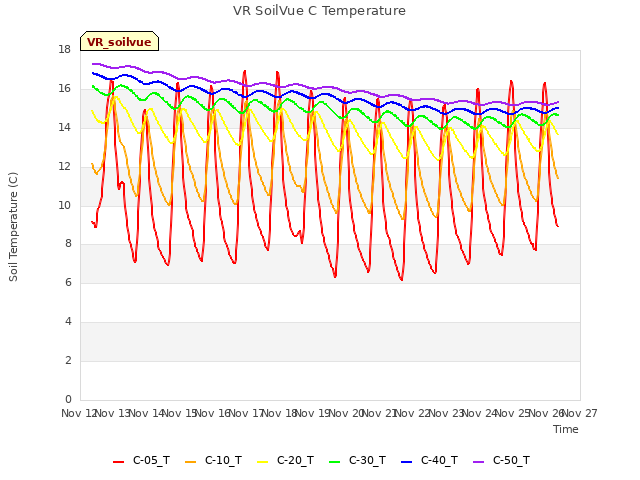Click the 10 y-axis tick label
640x480 pixels.
[64, 205]
